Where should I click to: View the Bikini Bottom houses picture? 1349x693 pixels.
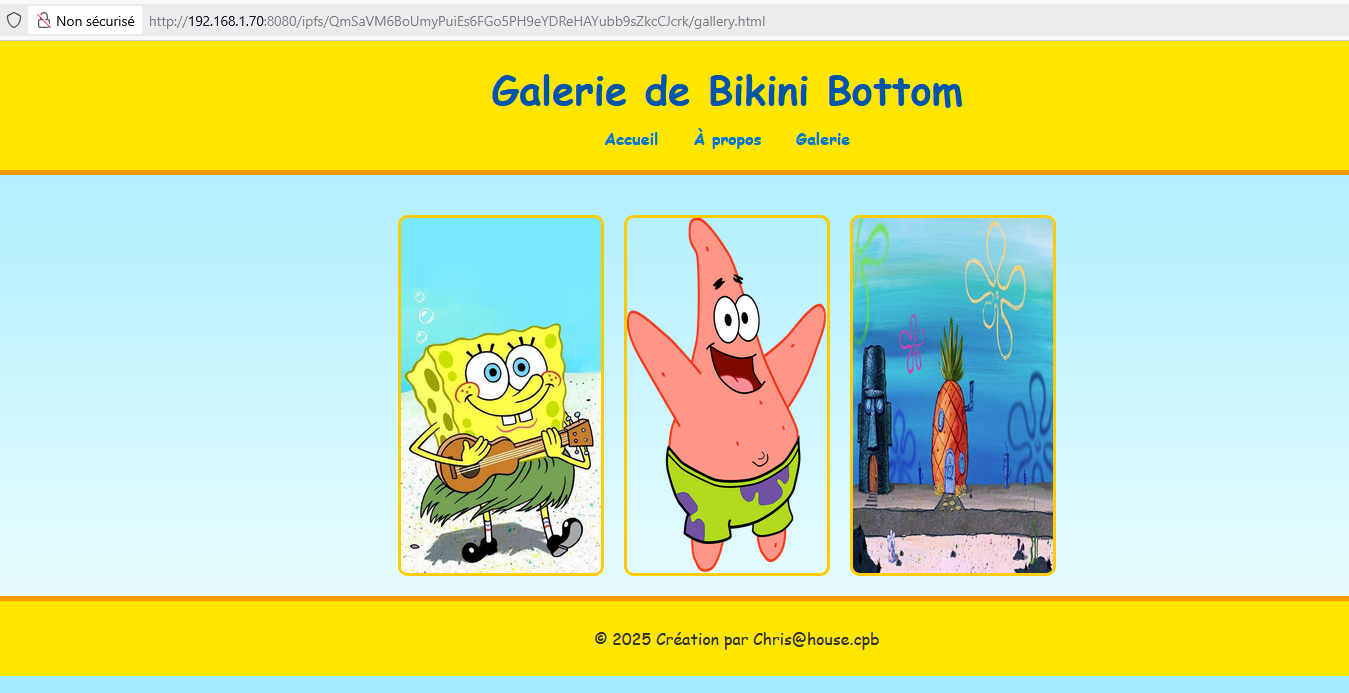coord(952,395)
